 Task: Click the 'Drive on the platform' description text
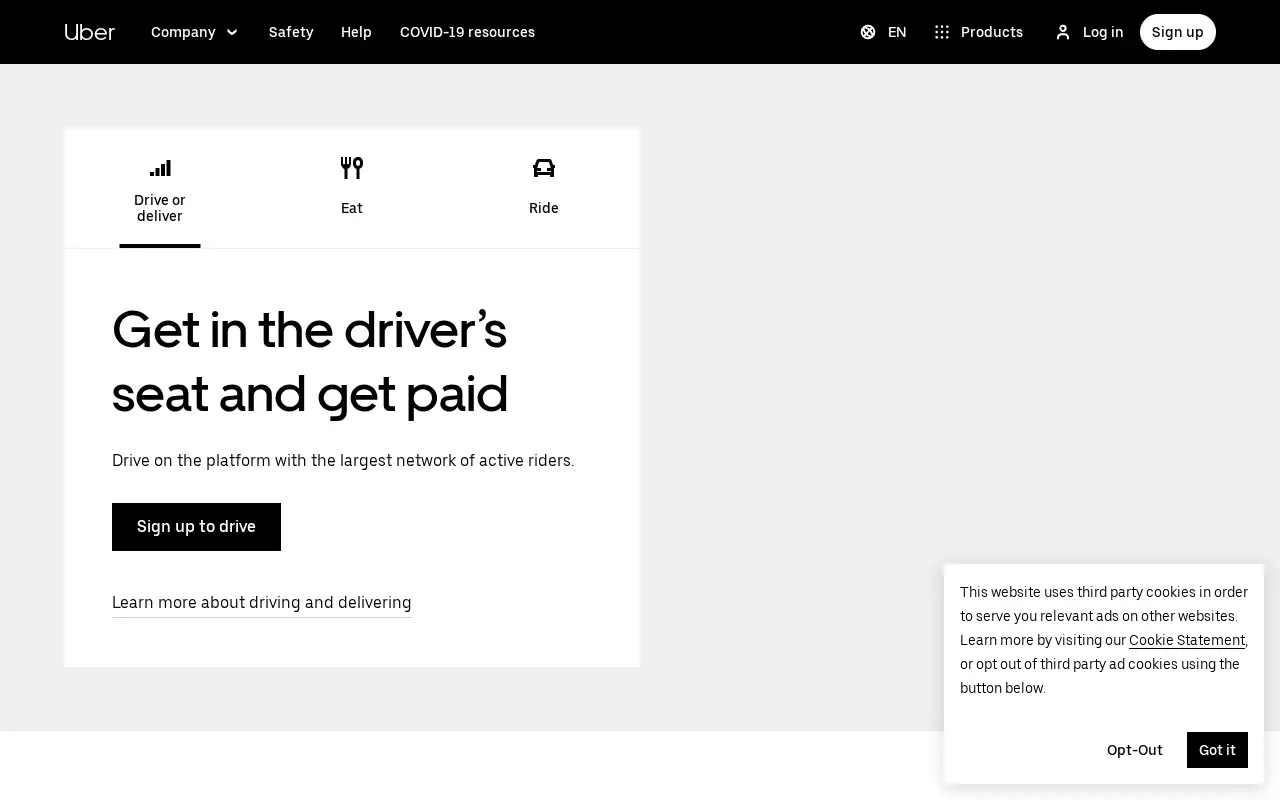(343, 461)
